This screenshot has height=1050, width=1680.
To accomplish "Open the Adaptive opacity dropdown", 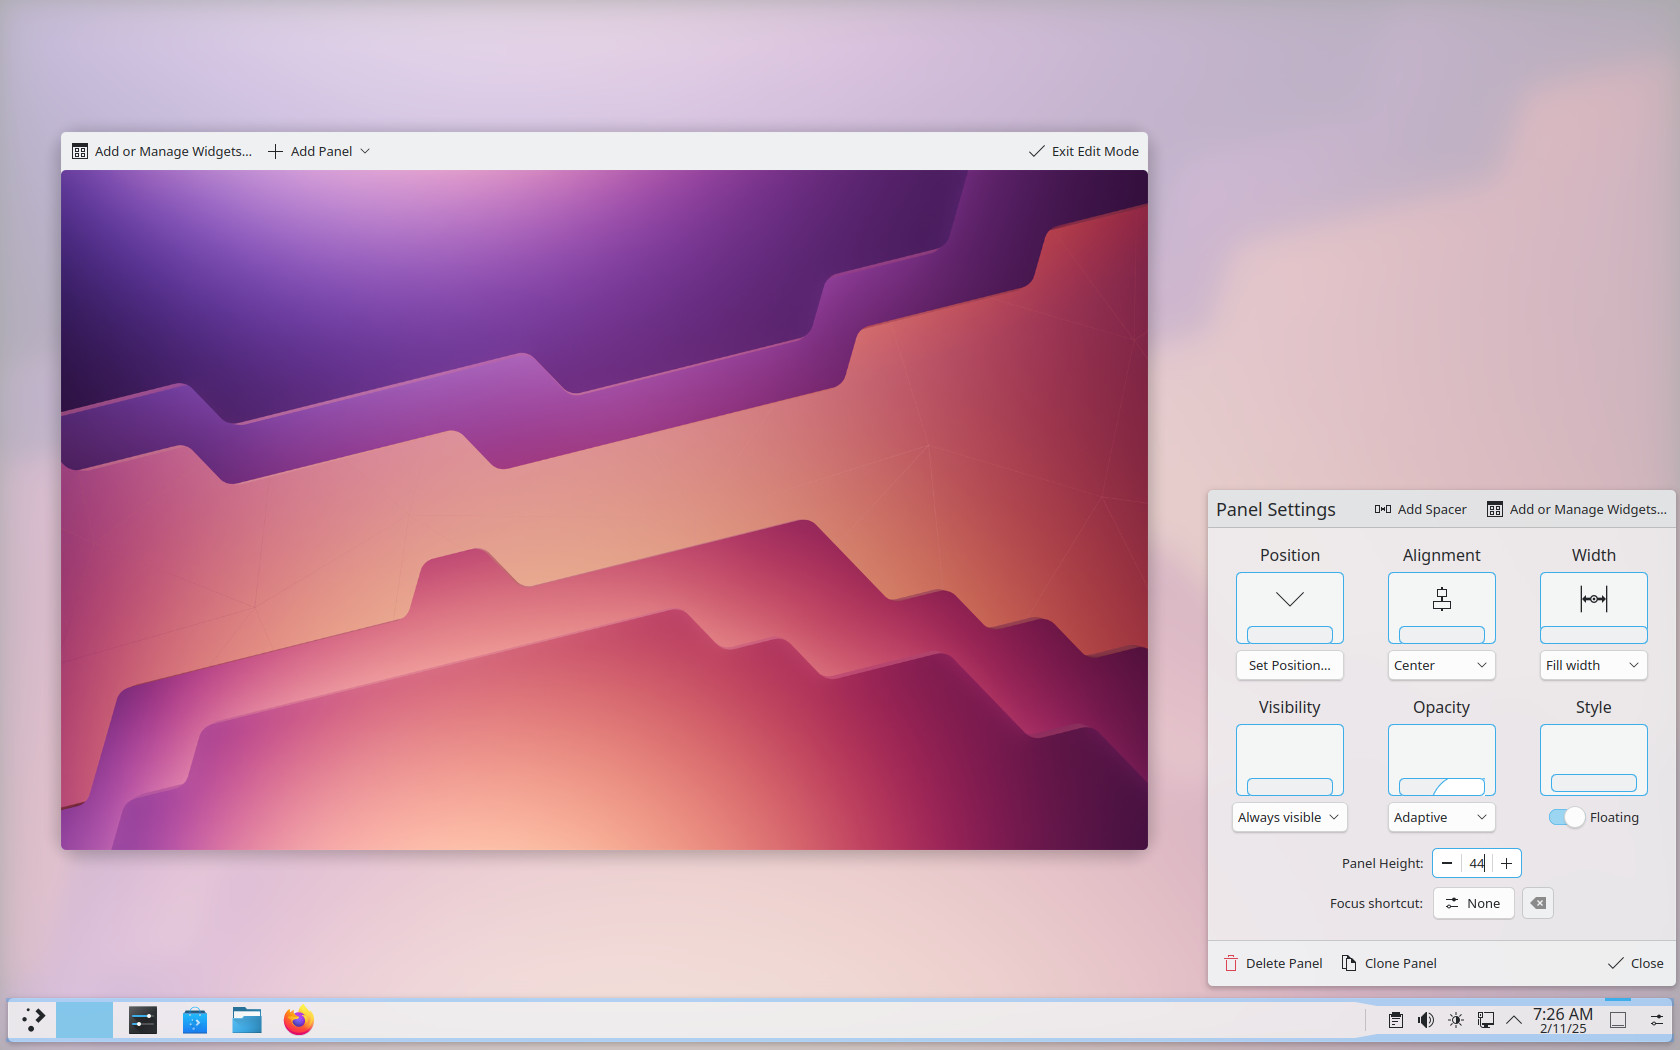I will point(1442,817).
